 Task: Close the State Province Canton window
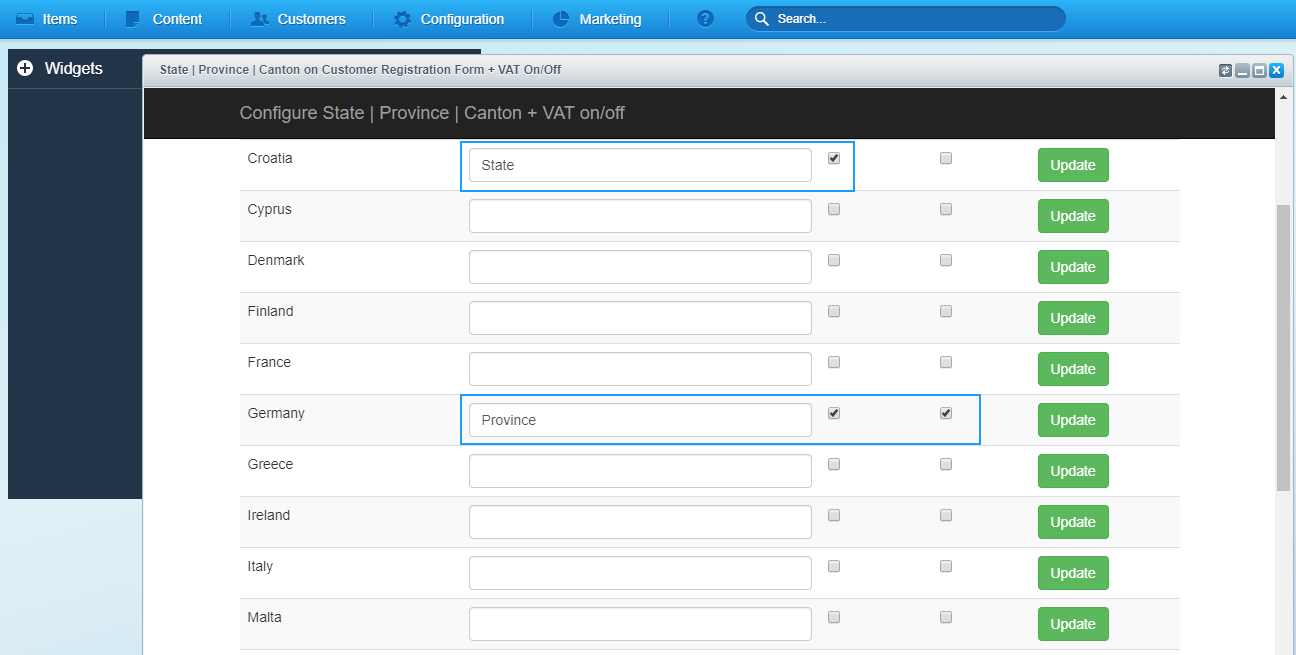pyautogui.click(x=1276, y=70)
